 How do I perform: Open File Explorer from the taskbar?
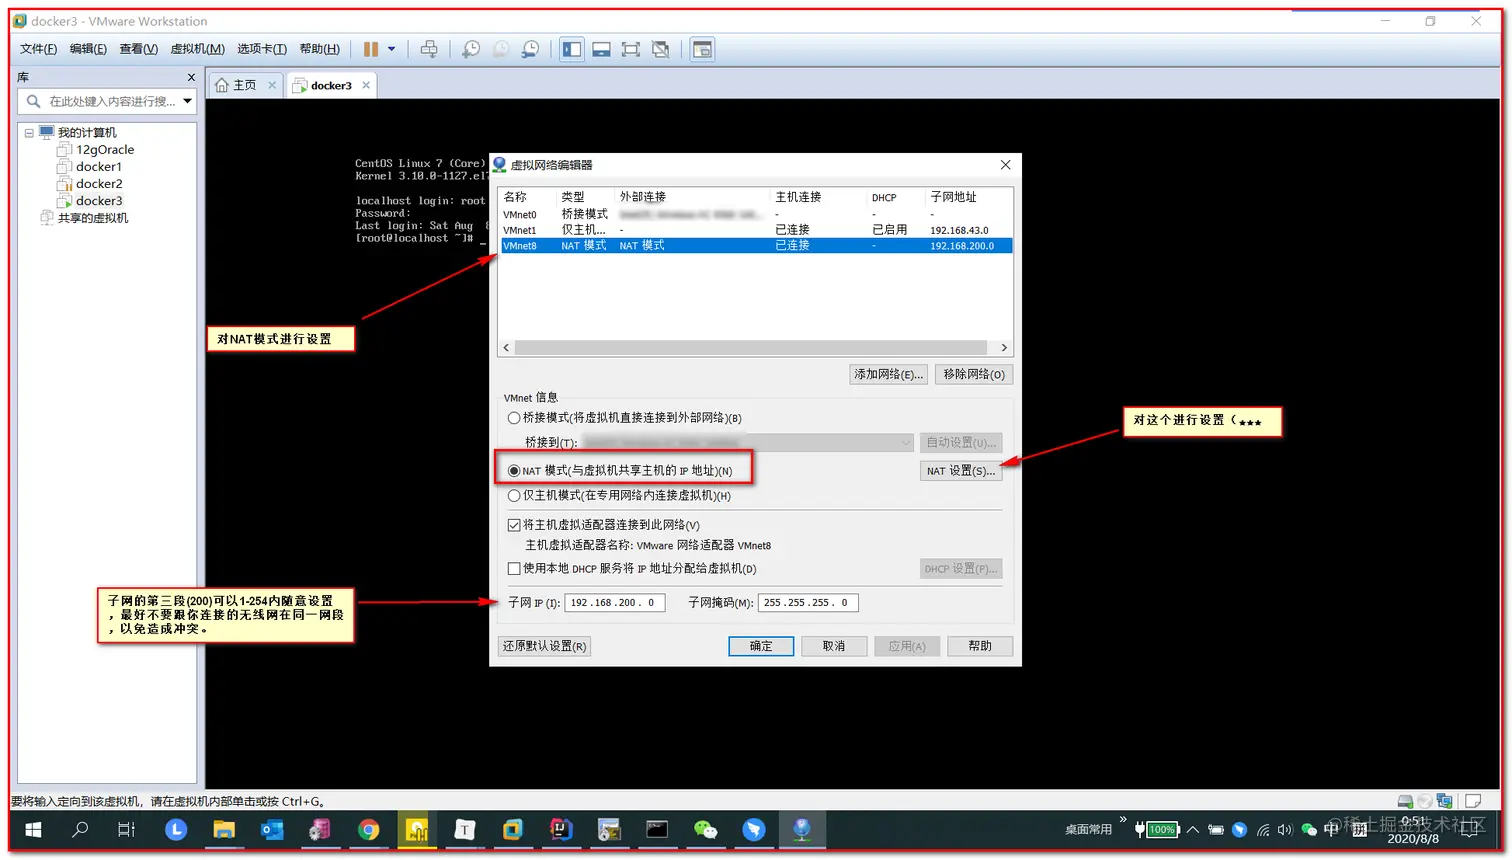point(224,830)
